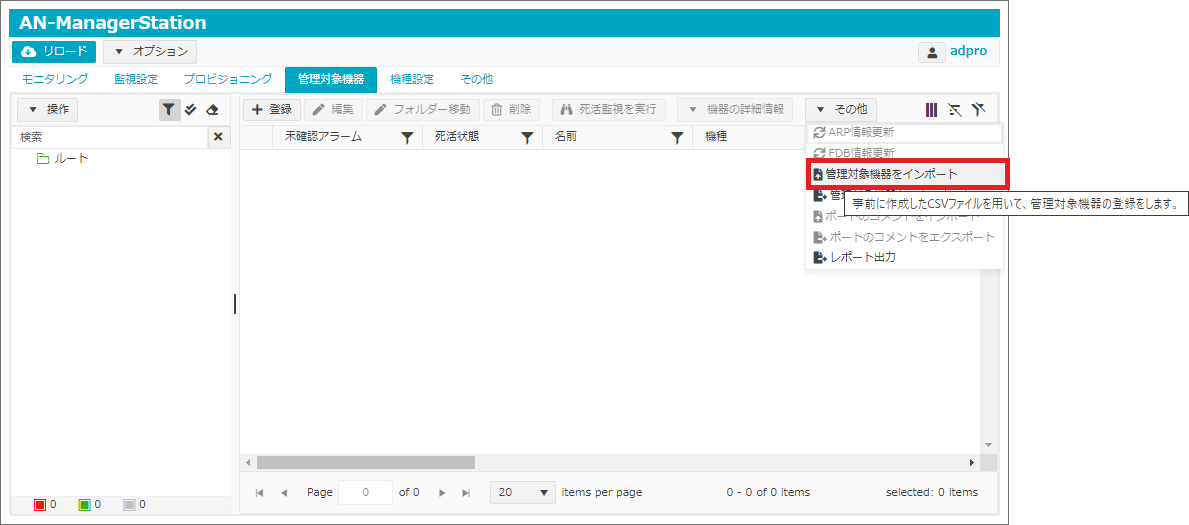Click the 編集 pencil button
The width and height of the screenshot is (1189, 525).
(x=333, y=109)
